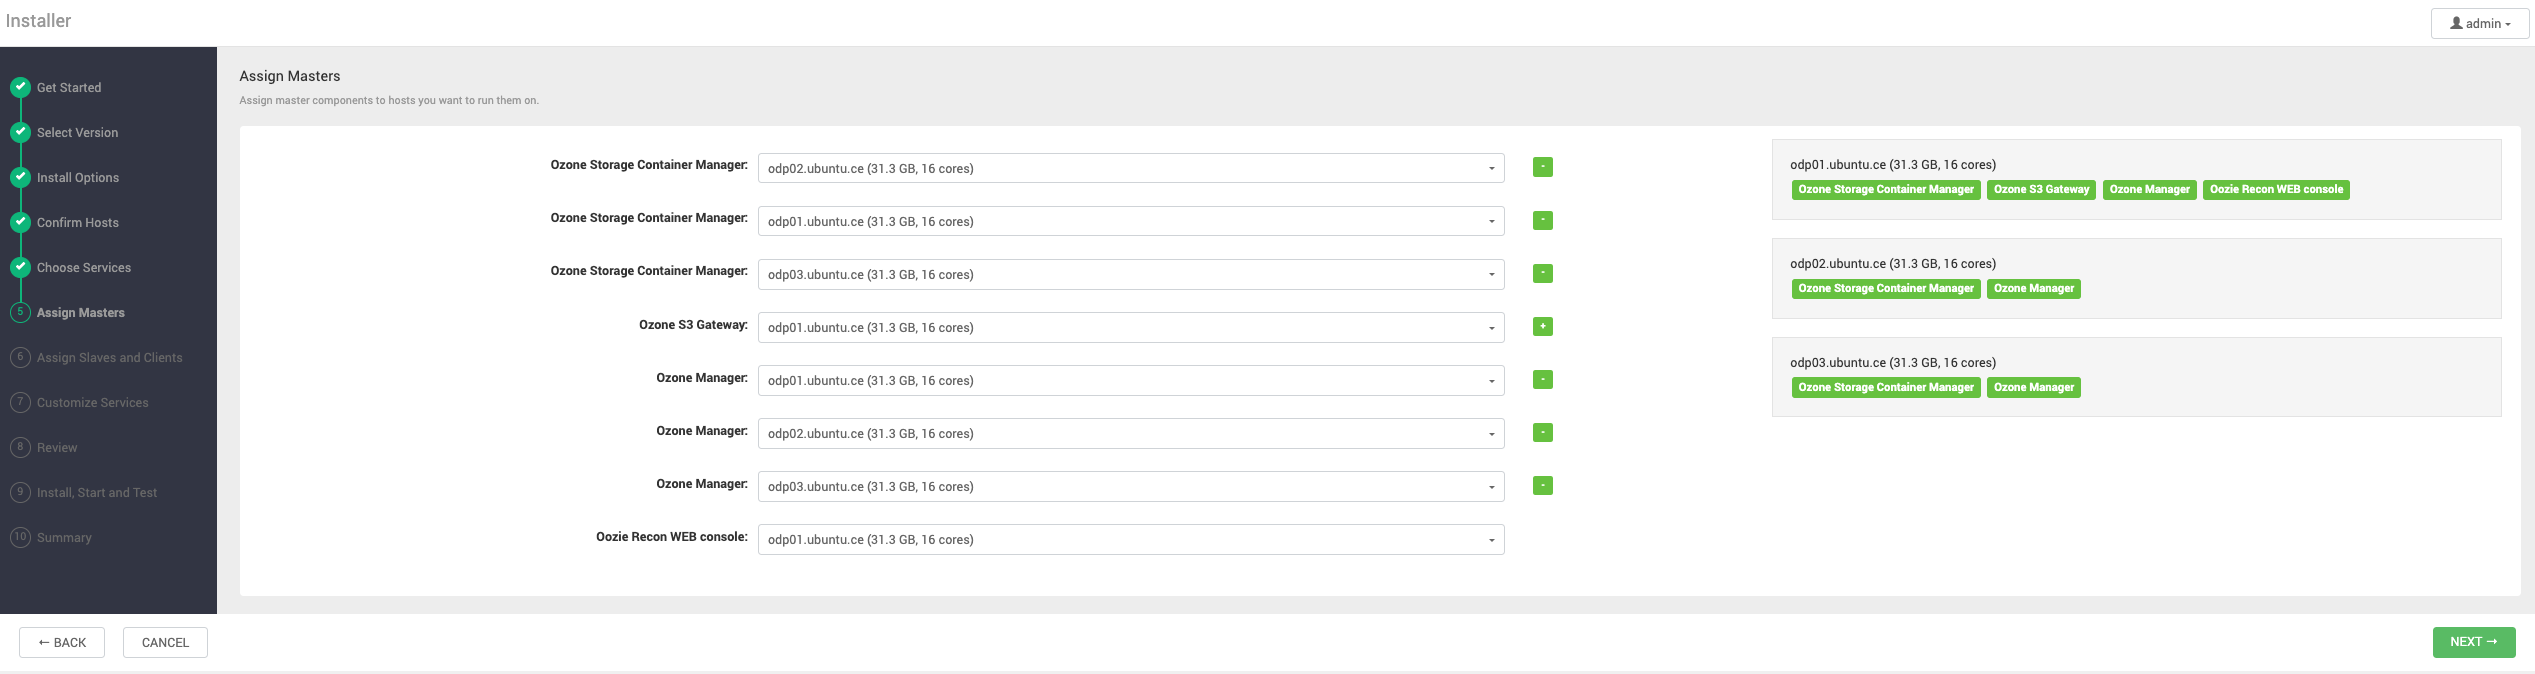2535x674 pixels.
Task: Click the step 9 circle icon
Action: 20,492
